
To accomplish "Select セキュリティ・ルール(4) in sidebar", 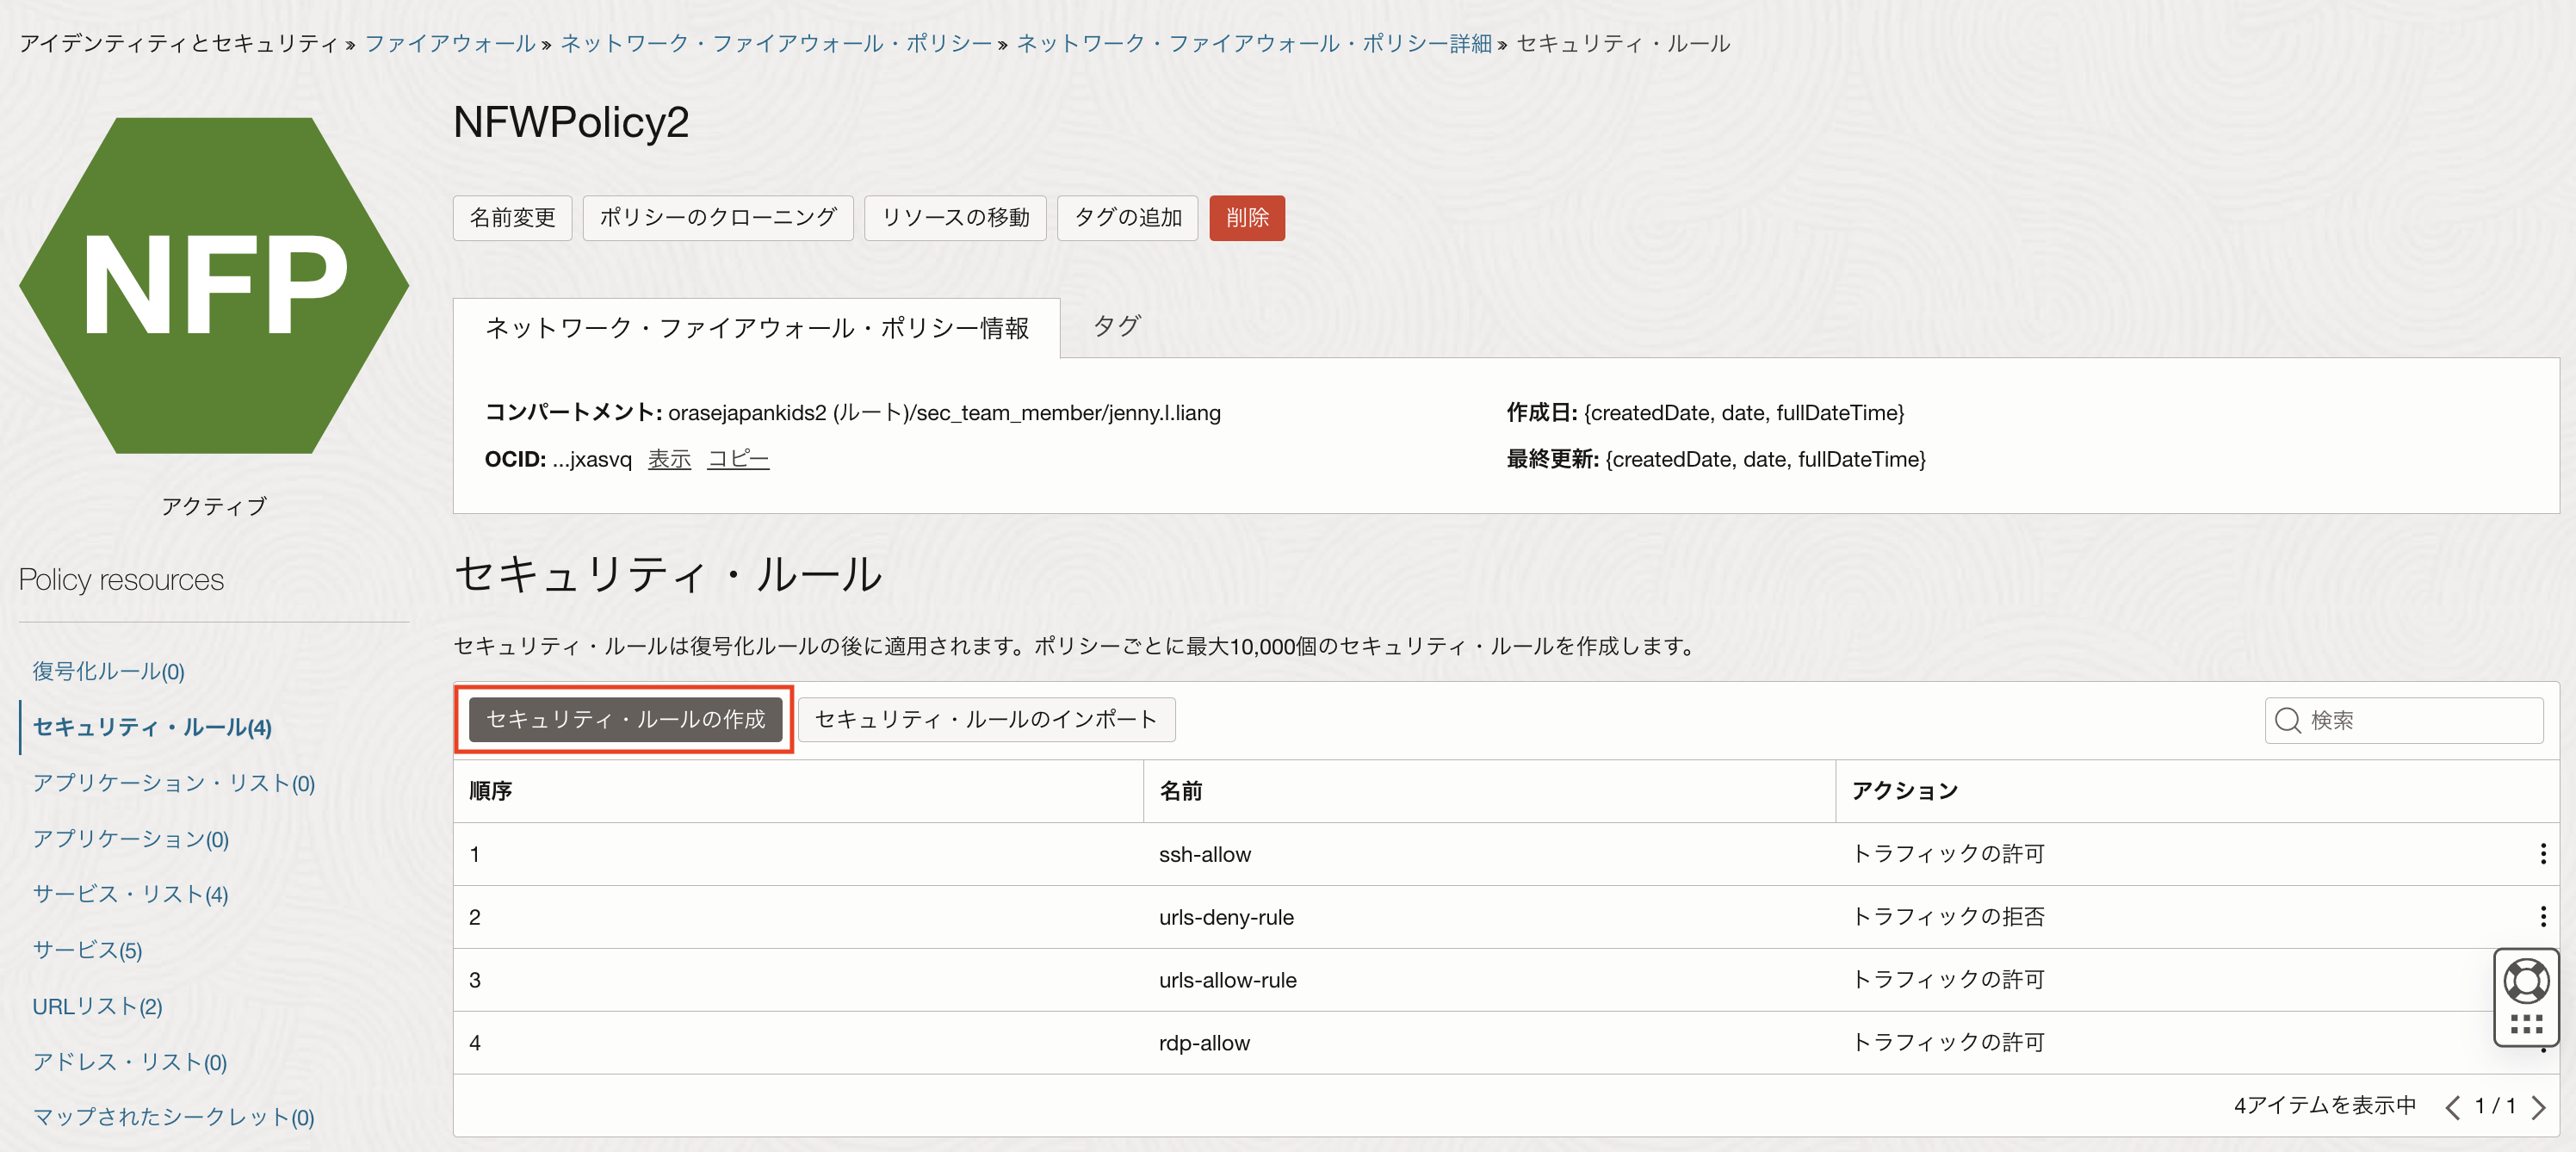I will tap(152, 727).
